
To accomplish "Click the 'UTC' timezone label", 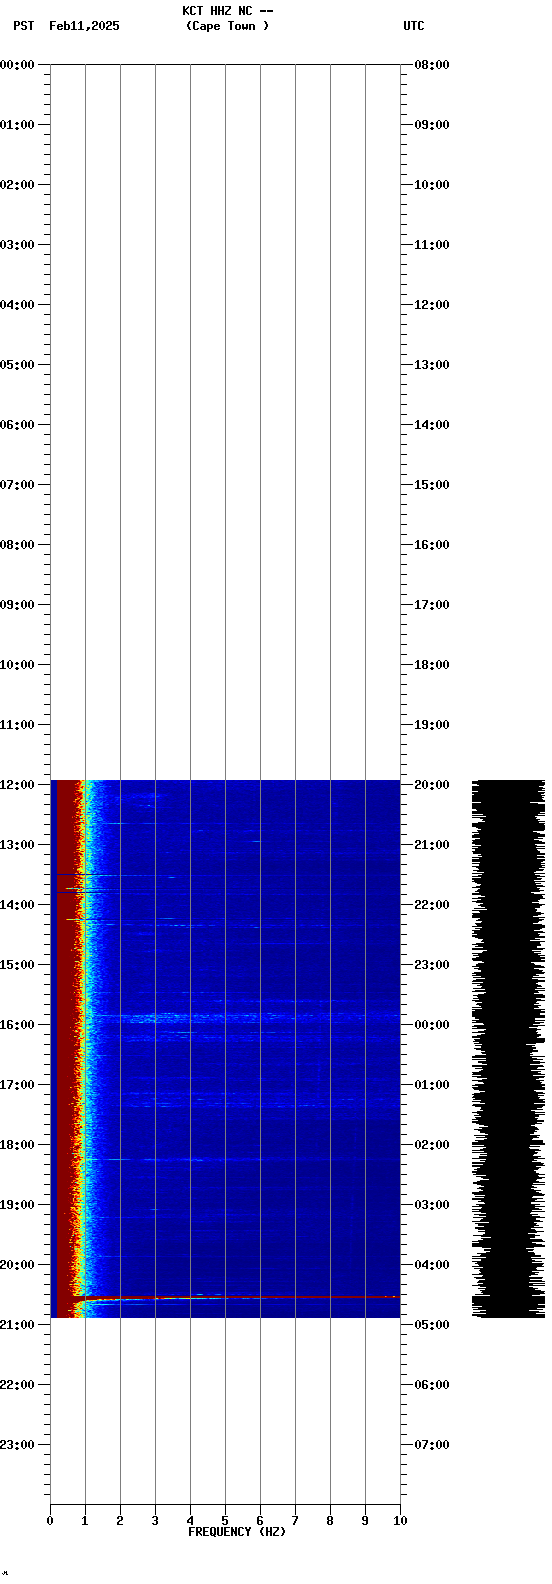I will (414, 26).
